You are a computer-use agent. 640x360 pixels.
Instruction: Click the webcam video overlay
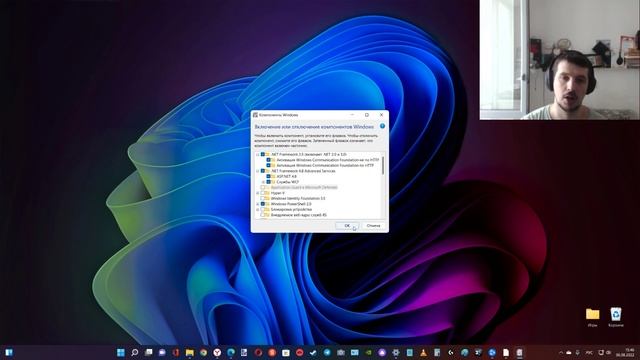coord(560,60)
